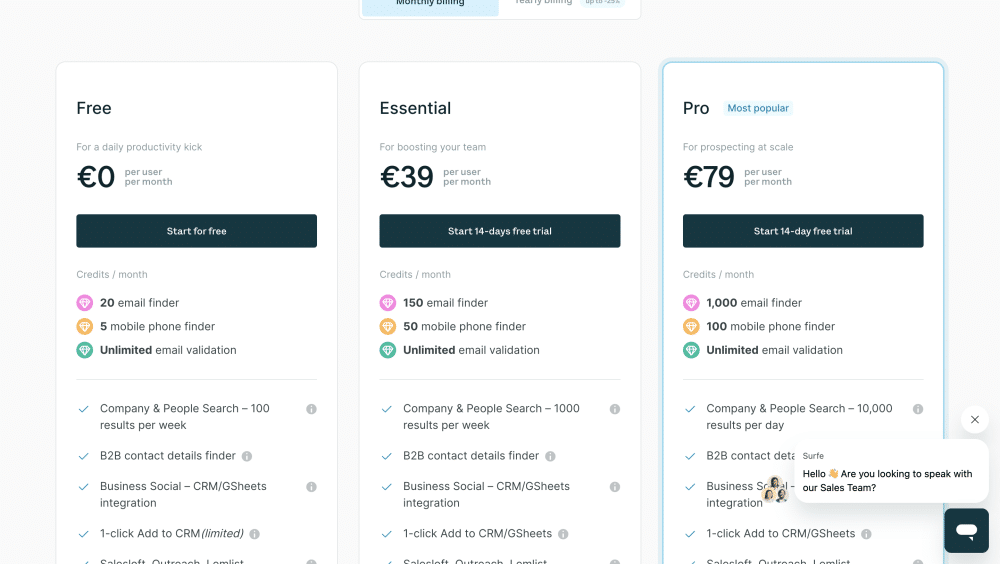This screenshot has height=564, width=1000.
Task: Start the Pro 14-day free trial
Action: [803, 231]
